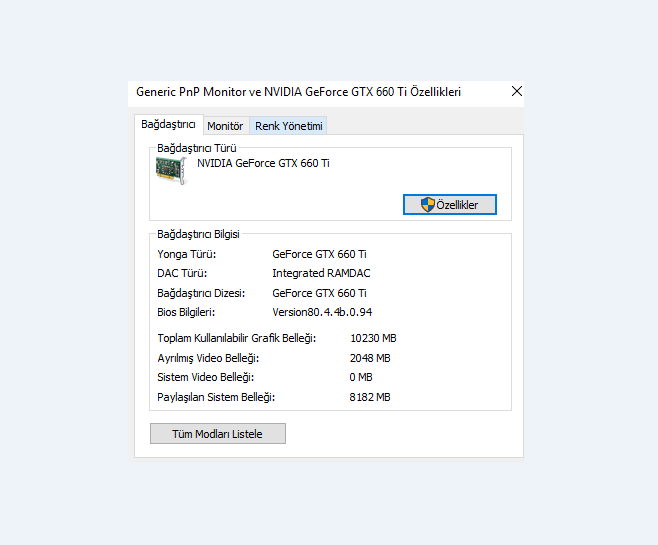Click the graphics card adapter icon
658x545 pixels.
tap(171, 170)
